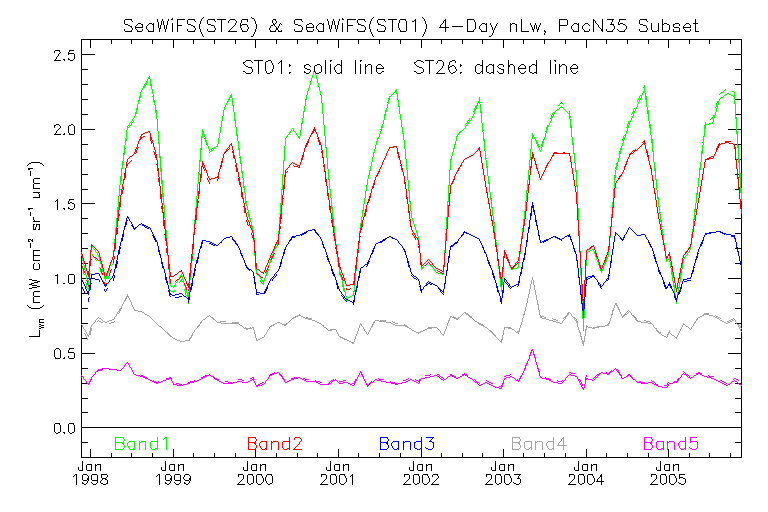The height and width of the screenshot is (512, 768).
Task: Click the gray Band4 legend label
Action: point(539,444)
